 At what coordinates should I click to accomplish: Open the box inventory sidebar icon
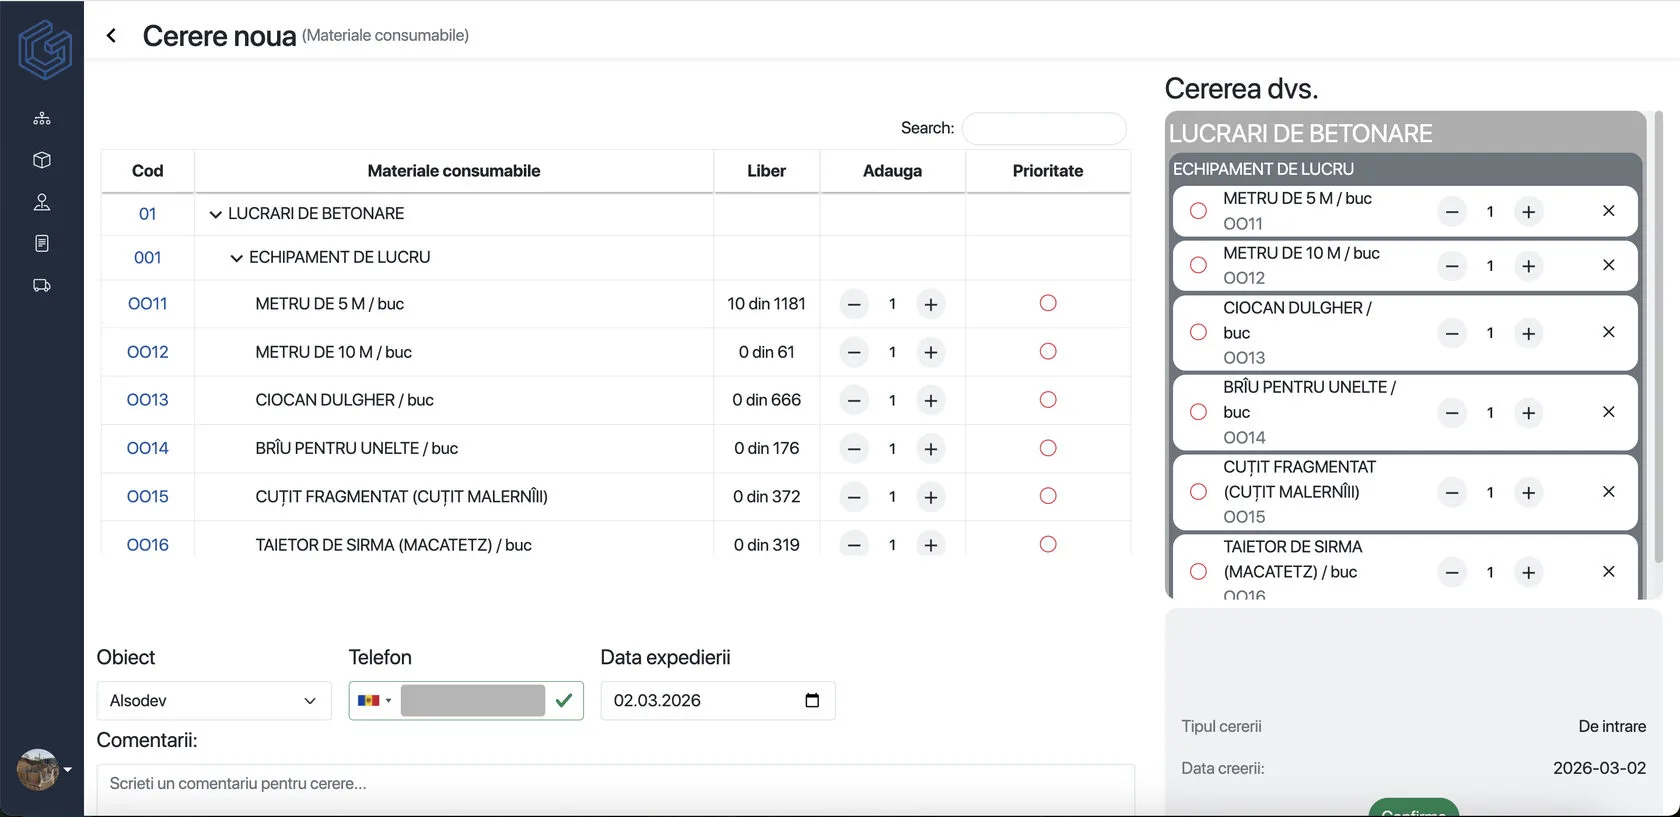click(x=42, y=160)
